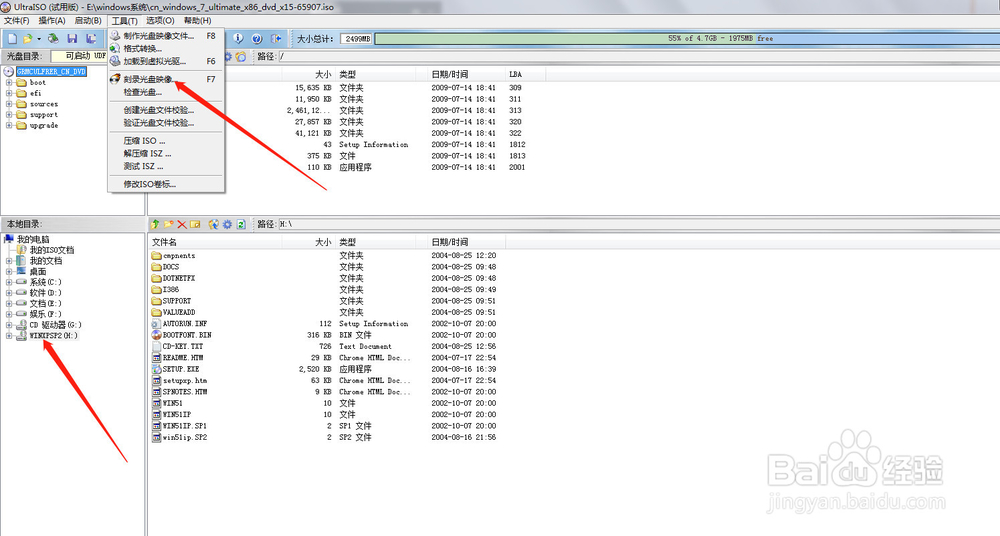Select 我的ISO文档 in local tree

coord(52,250)
